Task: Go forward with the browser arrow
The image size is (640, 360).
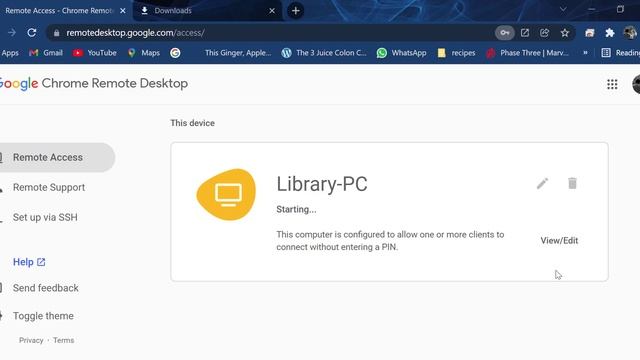Action: [x=12, y=33]
